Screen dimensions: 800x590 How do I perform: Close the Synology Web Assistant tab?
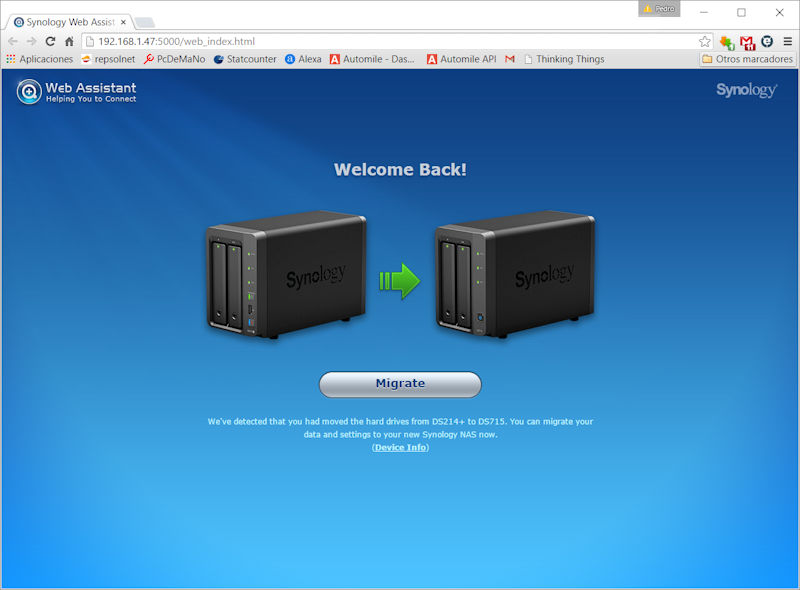[123, 22]
